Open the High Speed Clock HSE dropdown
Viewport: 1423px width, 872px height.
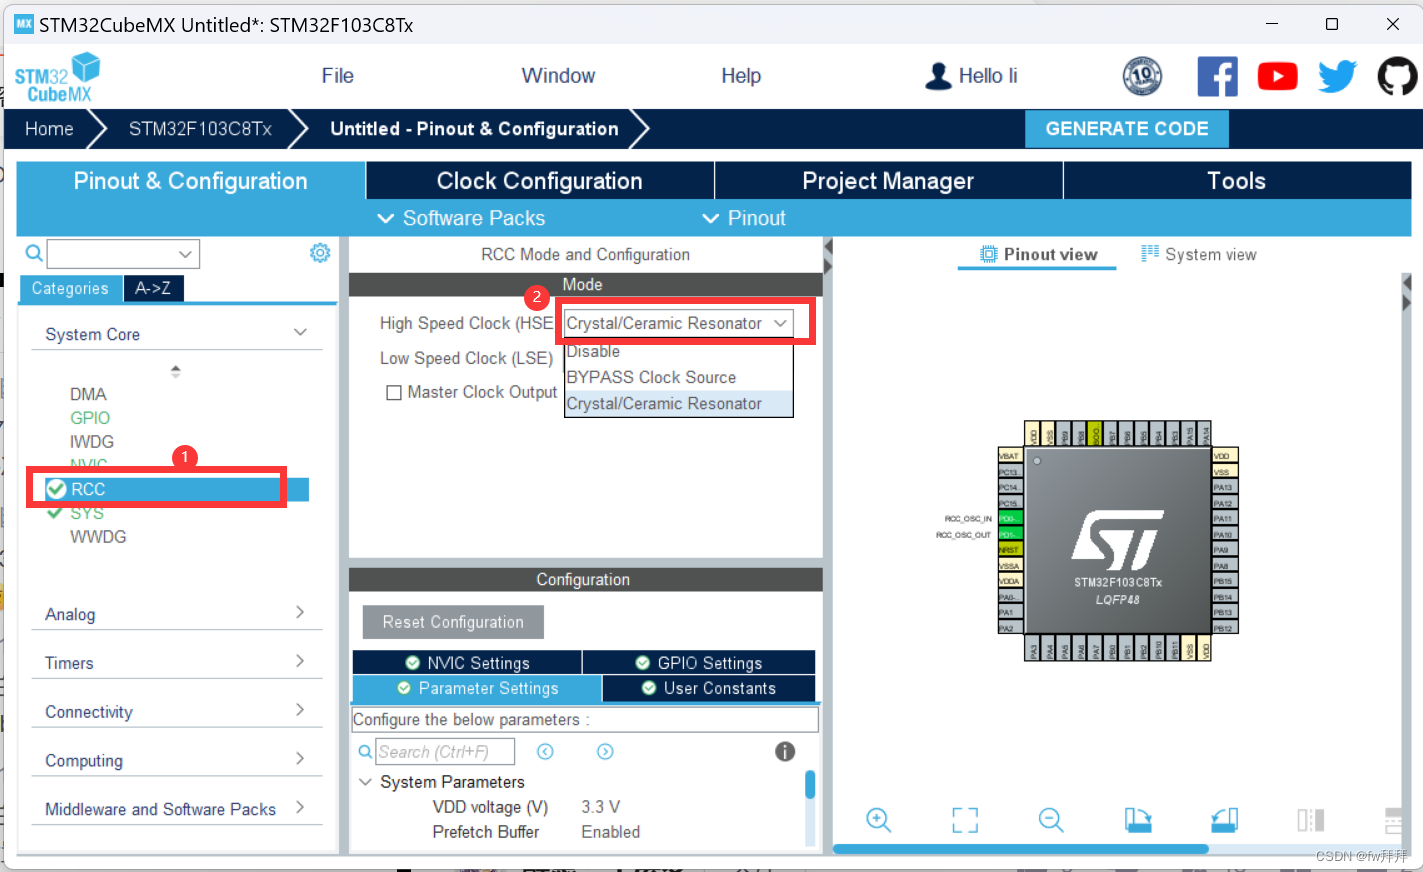[x=678, y=323]
